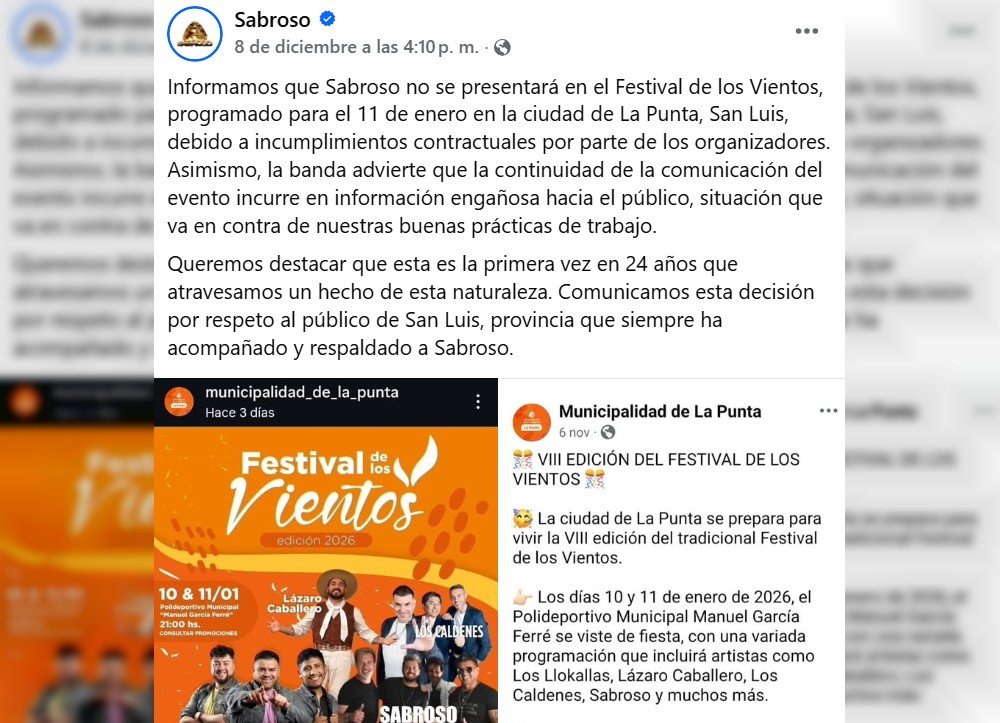Viewport: 1000px width, 723px height.
Task: Open the municipalidad_de_la_punta story avatar
Action: 179,402
